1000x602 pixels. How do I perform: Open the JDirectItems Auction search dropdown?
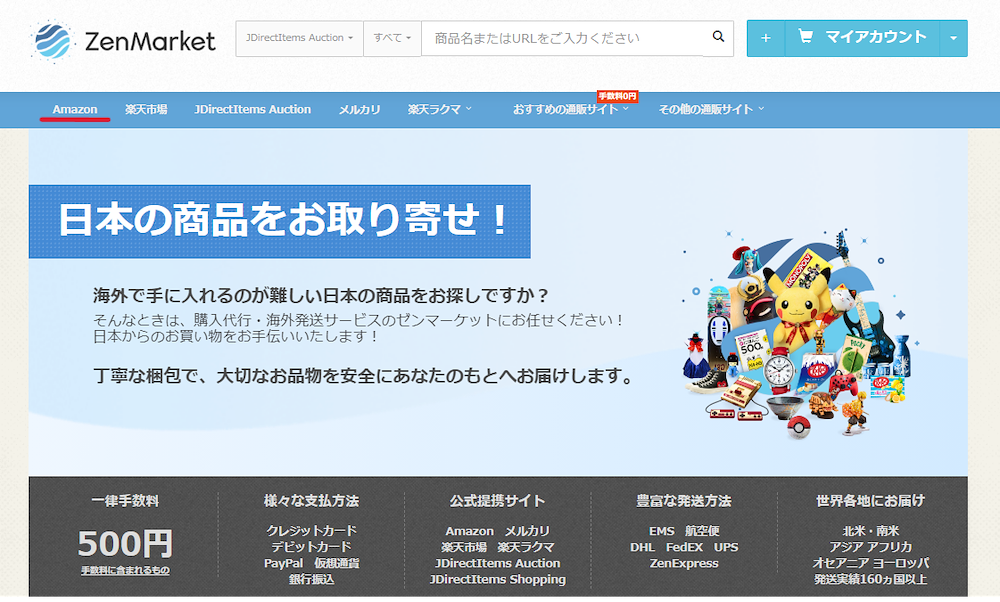tap(299, 38)
